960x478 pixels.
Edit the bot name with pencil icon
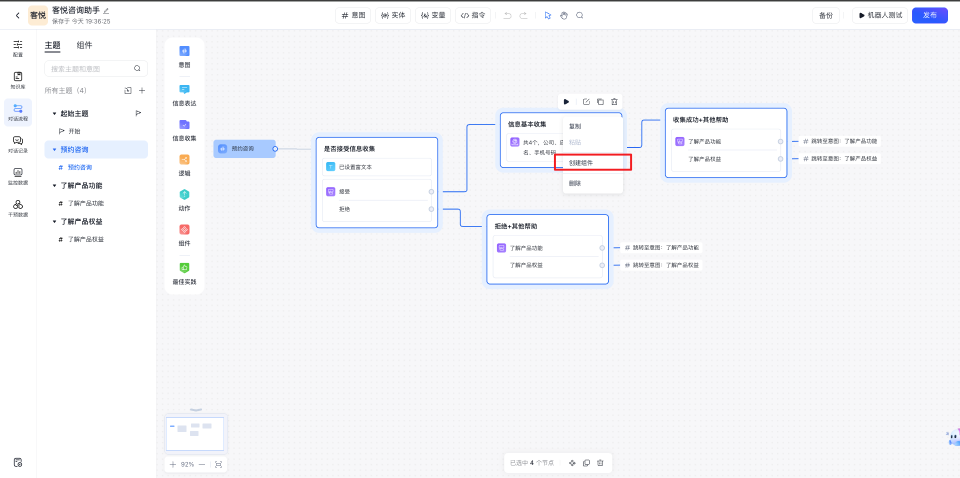coord(107,10)
